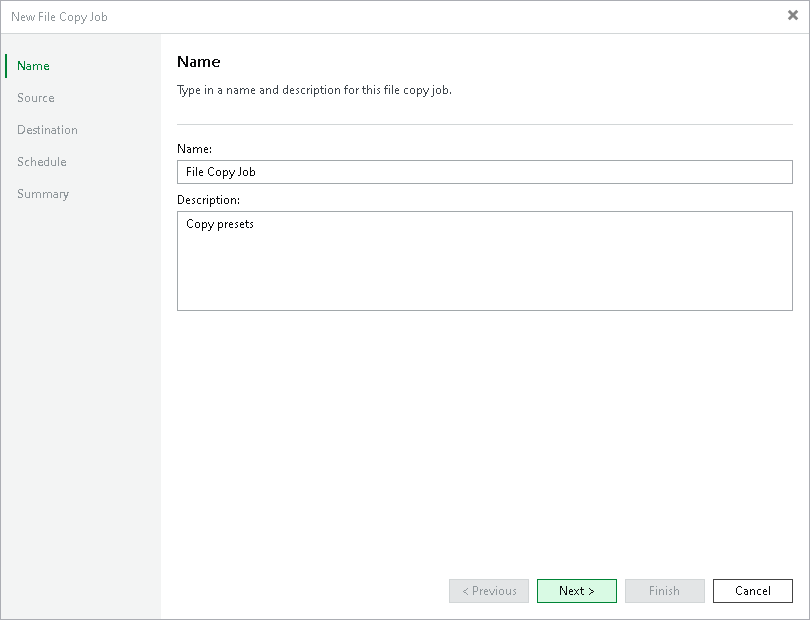Switch to the Schedule step

[42, 162]
